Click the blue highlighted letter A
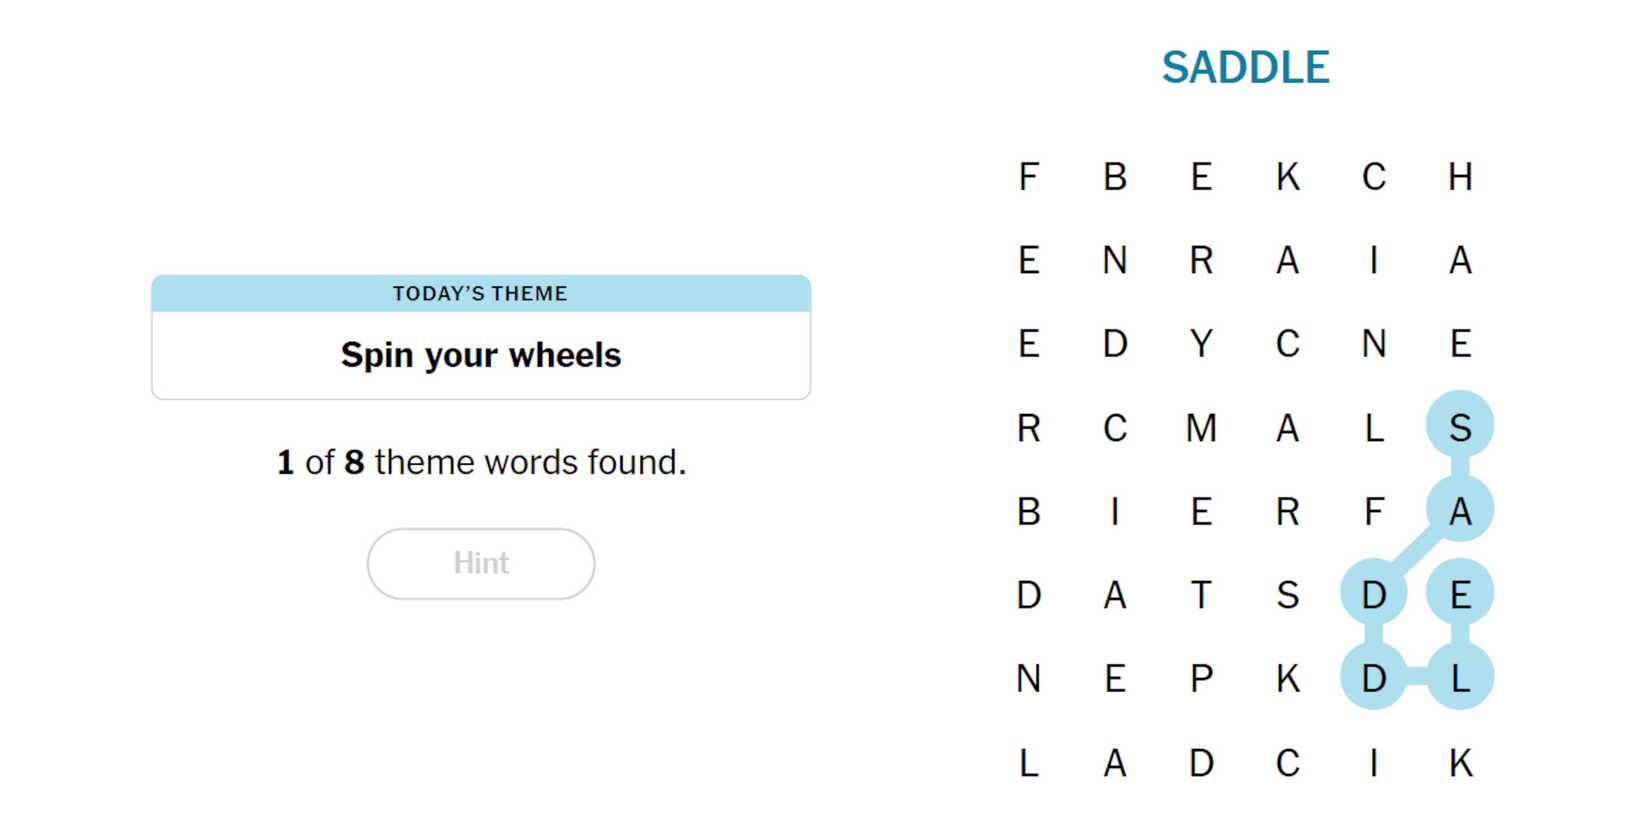 point(1460,511)
